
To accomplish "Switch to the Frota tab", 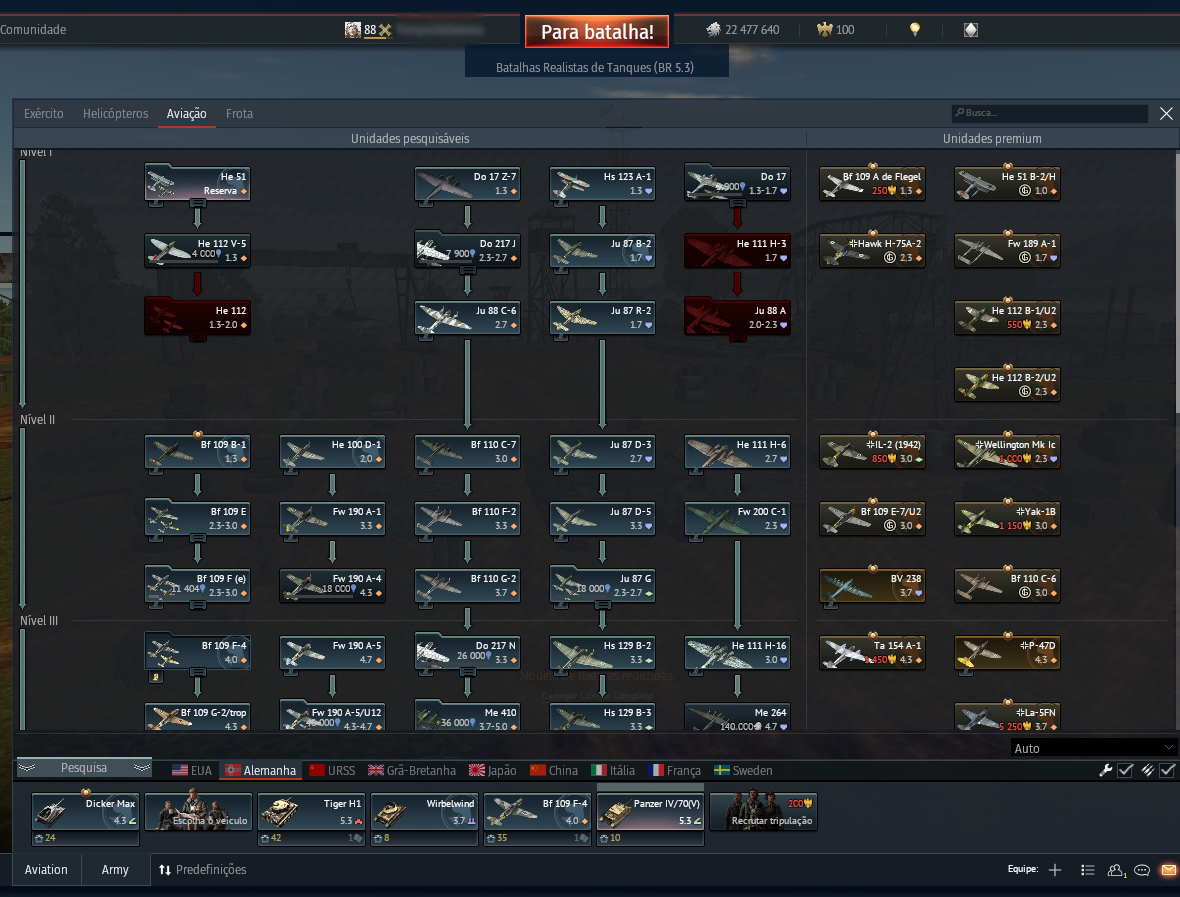I will [239, 114].
